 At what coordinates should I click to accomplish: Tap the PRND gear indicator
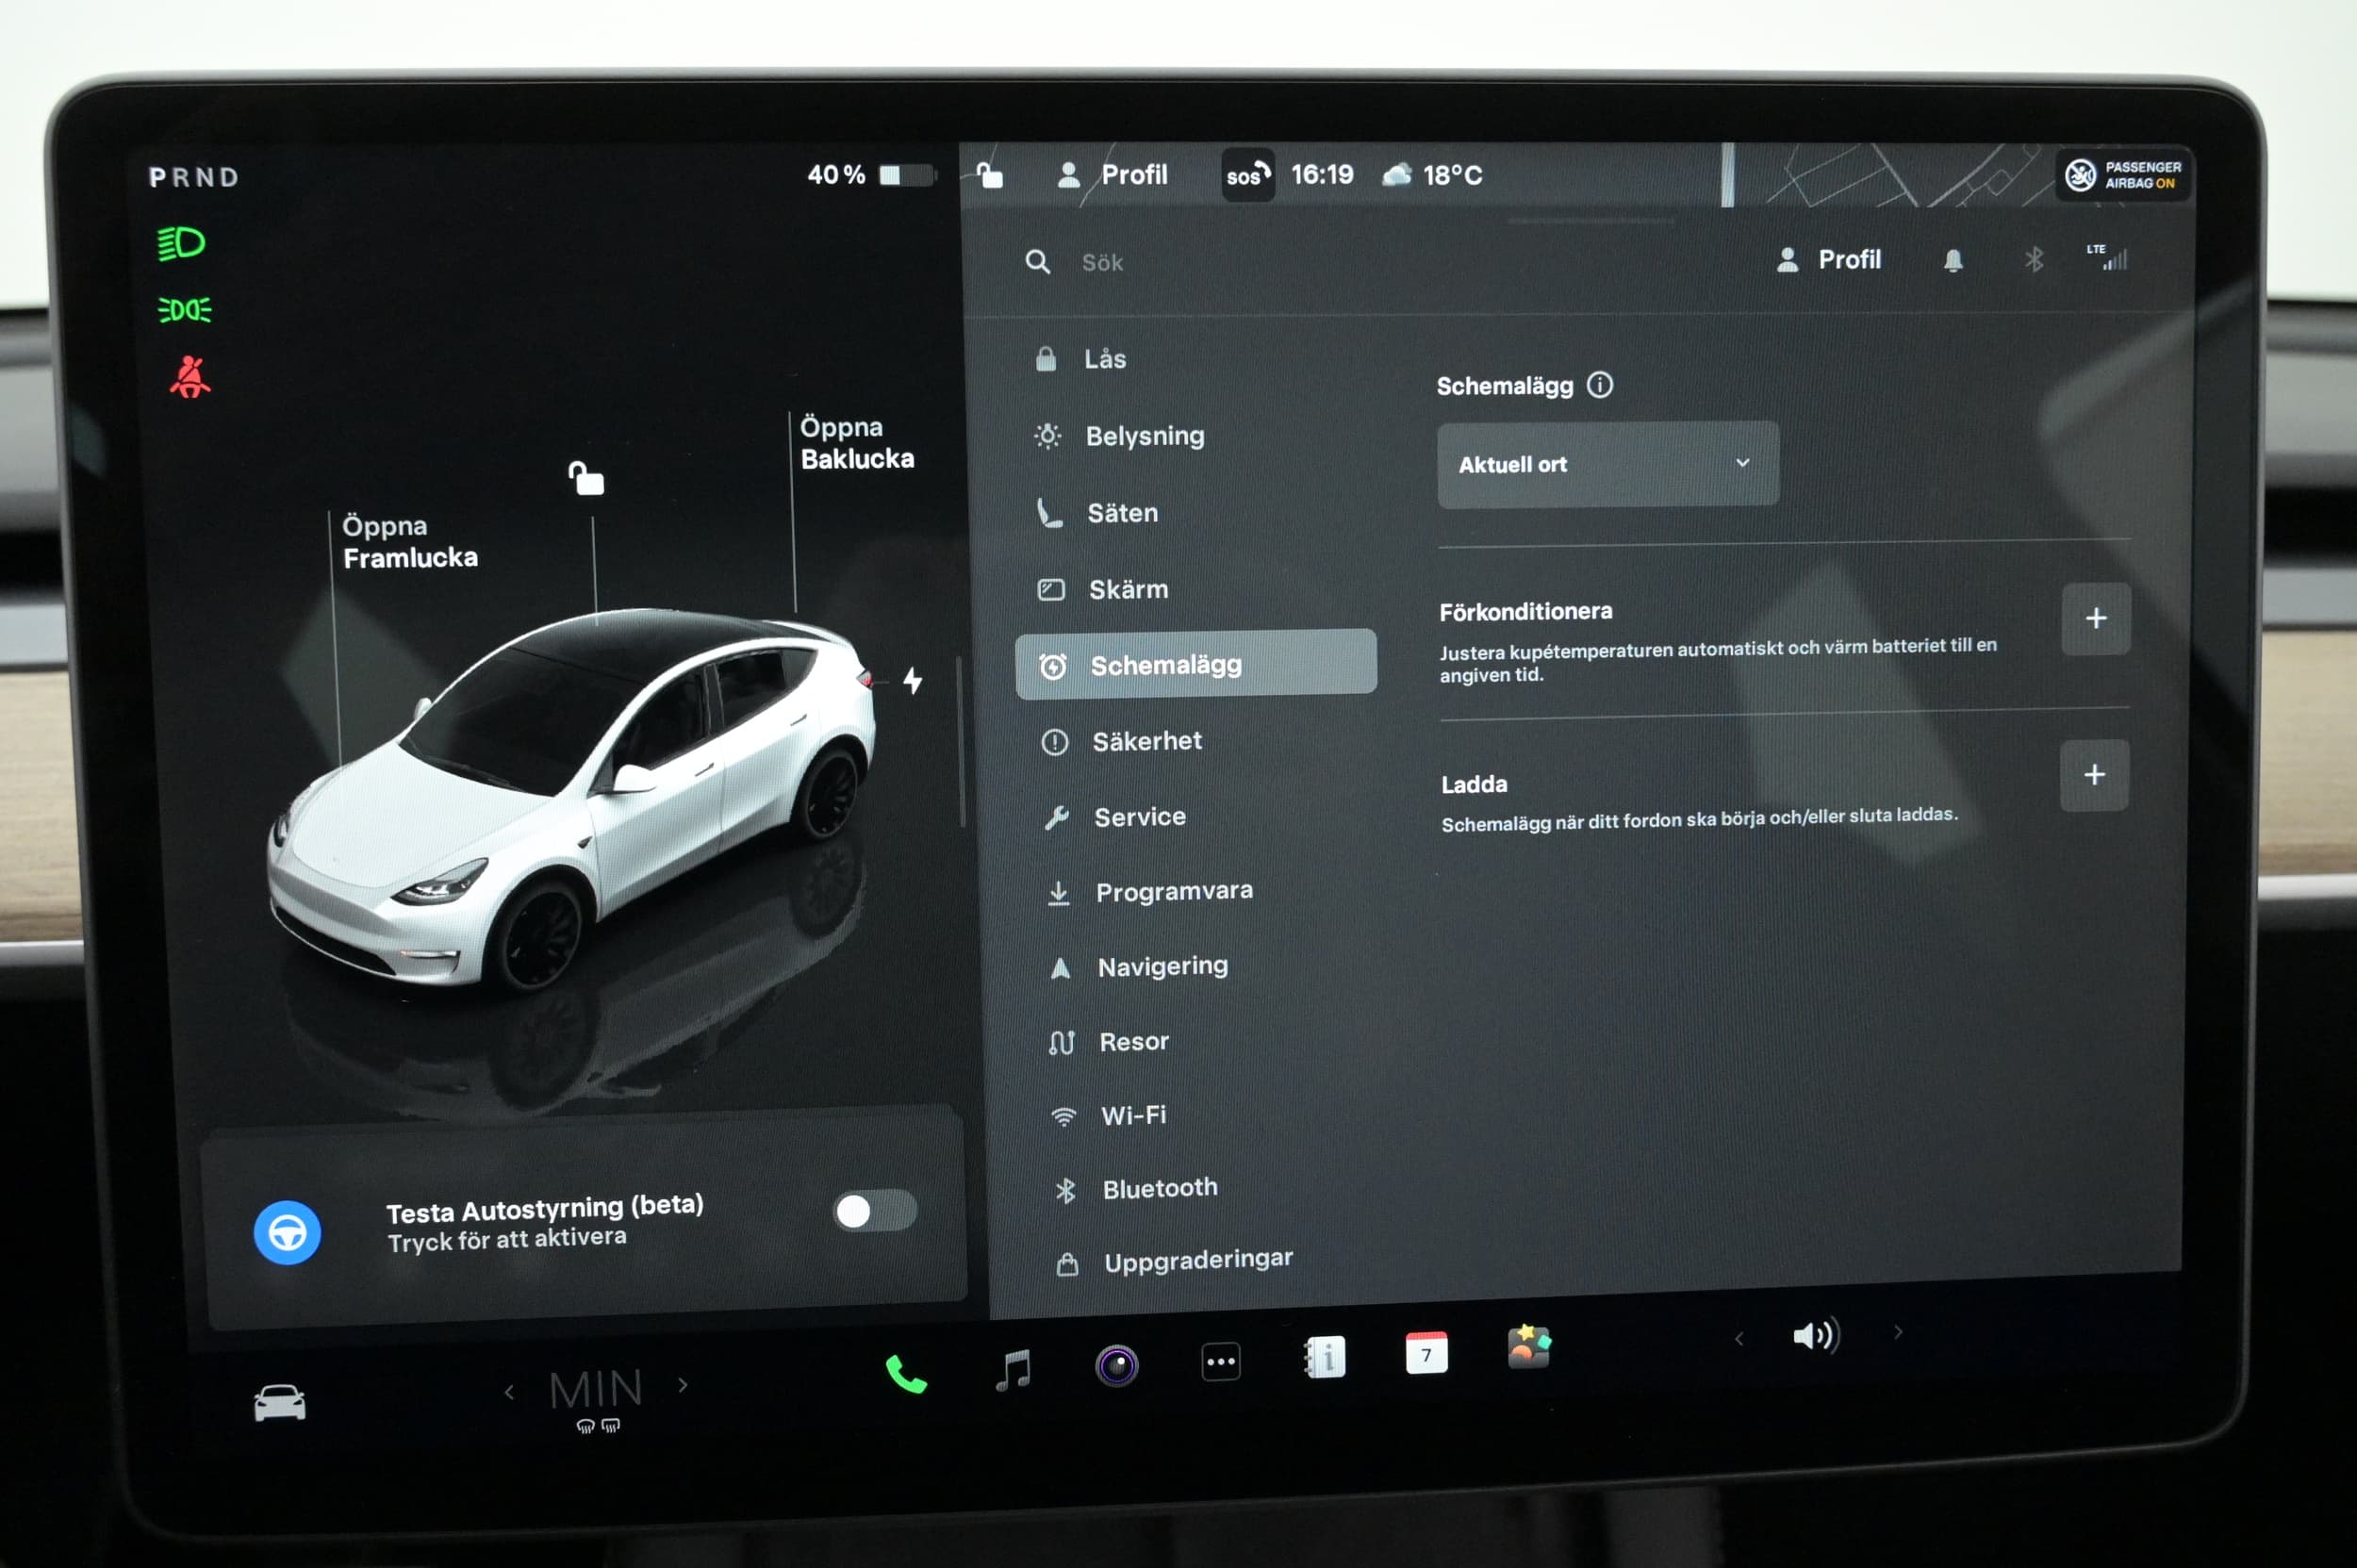[194, 177]
